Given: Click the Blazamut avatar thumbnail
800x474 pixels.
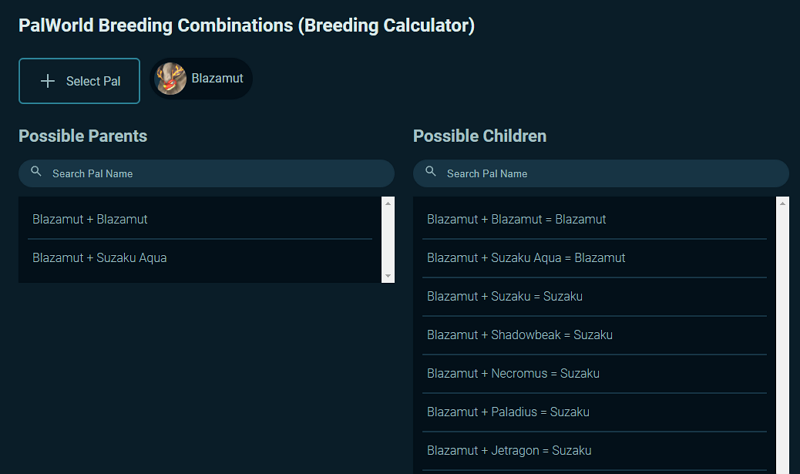Looking at the screenshot, I should (x=171, y=79).
